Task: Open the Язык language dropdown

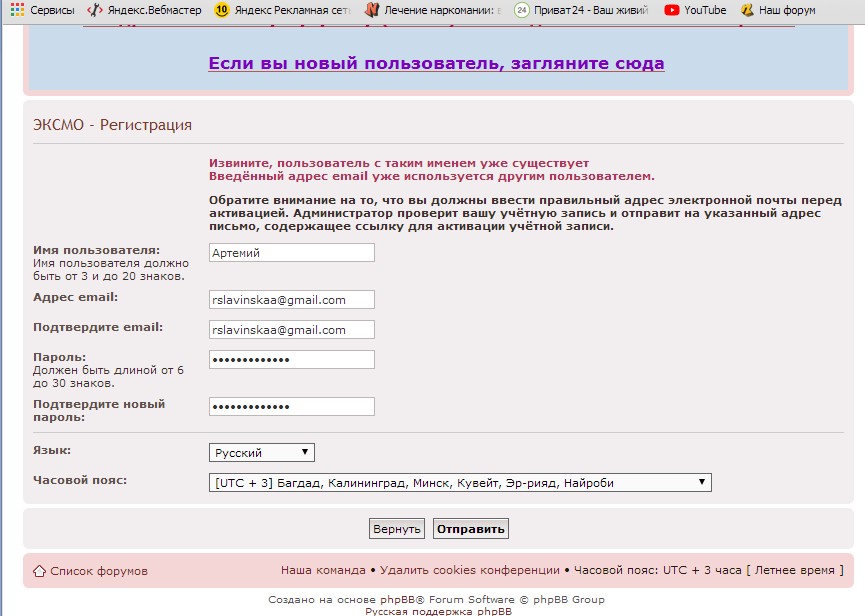Action: coord(260,452)
